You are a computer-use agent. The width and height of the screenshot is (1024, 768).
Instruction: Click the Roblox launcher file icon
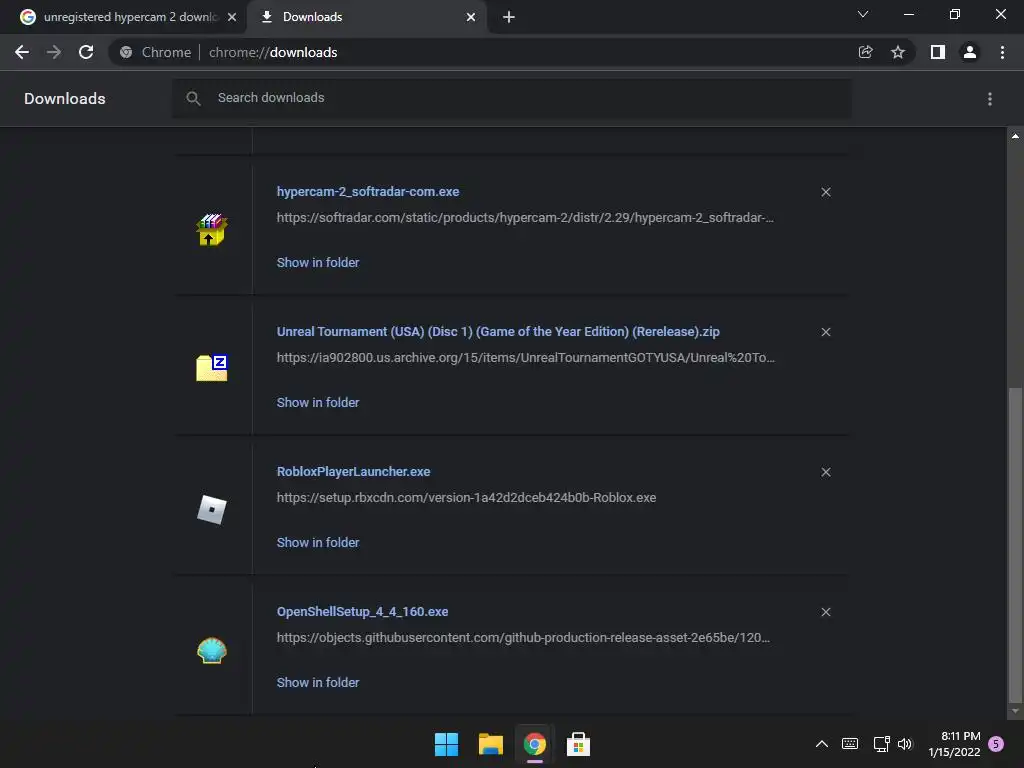coord(212,509)
